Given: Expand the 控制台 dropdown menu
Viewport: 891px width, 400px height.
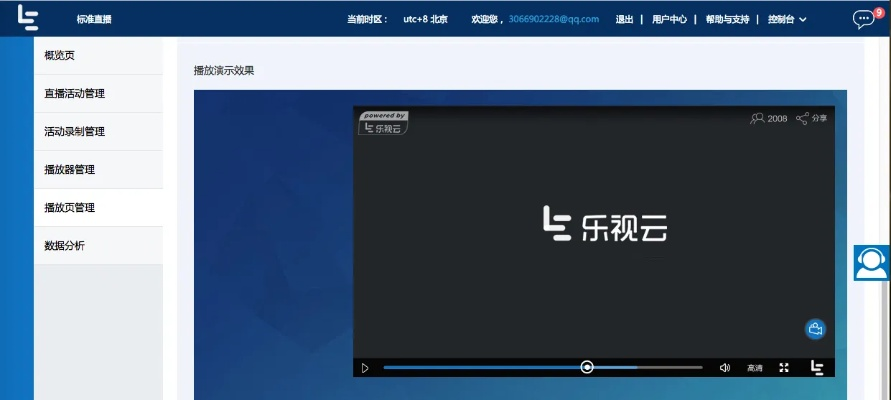Looking at the screenshot, I should (787, 19).
